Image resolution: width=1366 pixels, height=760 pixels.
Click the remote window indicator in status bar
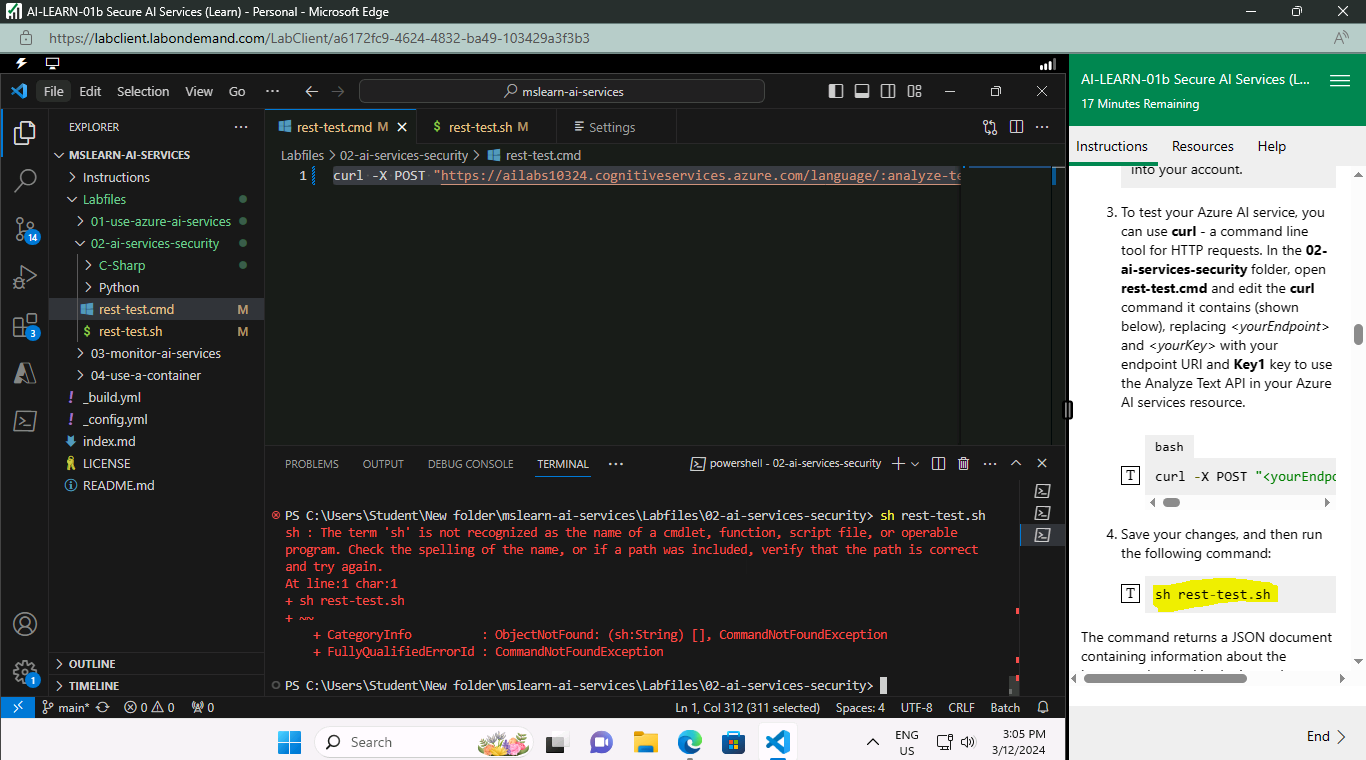pyautogui.click(x=17, y=707)
